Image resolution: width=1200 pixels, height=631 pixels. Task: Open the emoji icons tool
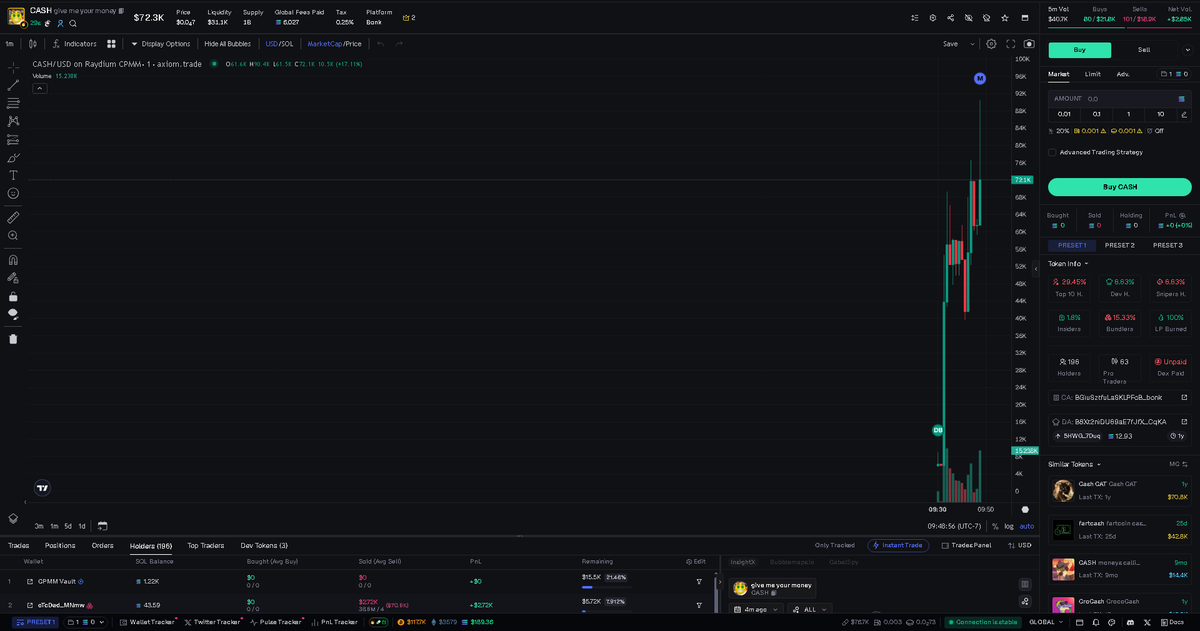tap(13, 193)
